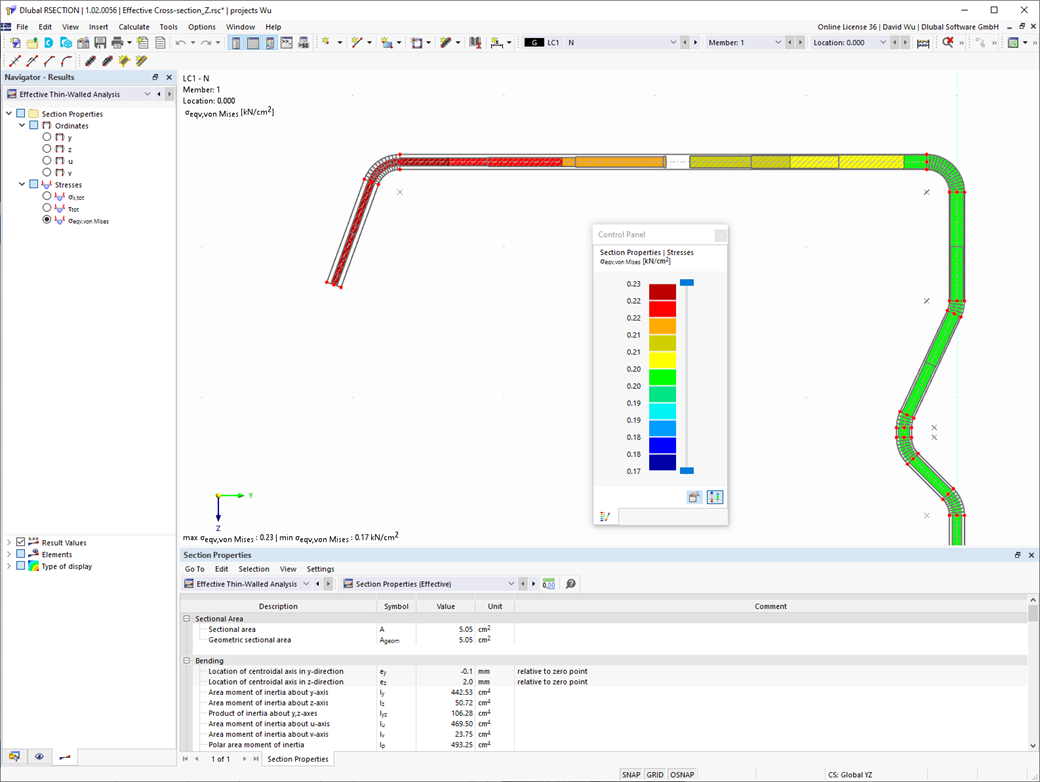Screen dimensions: 1040x782
Task: Select the Print tool in the toolbar
Action: pos(117,42)
